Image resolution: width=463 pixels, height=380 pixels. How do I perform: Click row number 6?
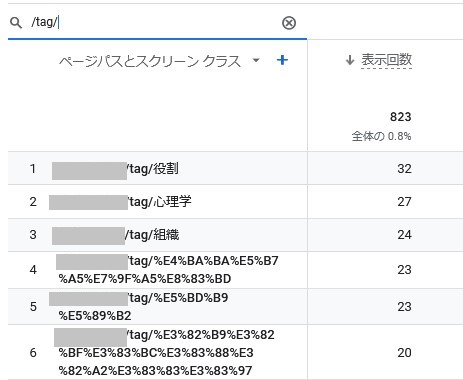(x=33, y=353)
